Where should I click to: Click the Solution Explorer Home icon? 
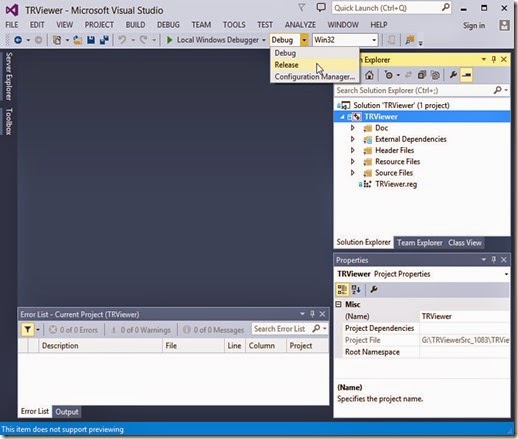[369, 75]
